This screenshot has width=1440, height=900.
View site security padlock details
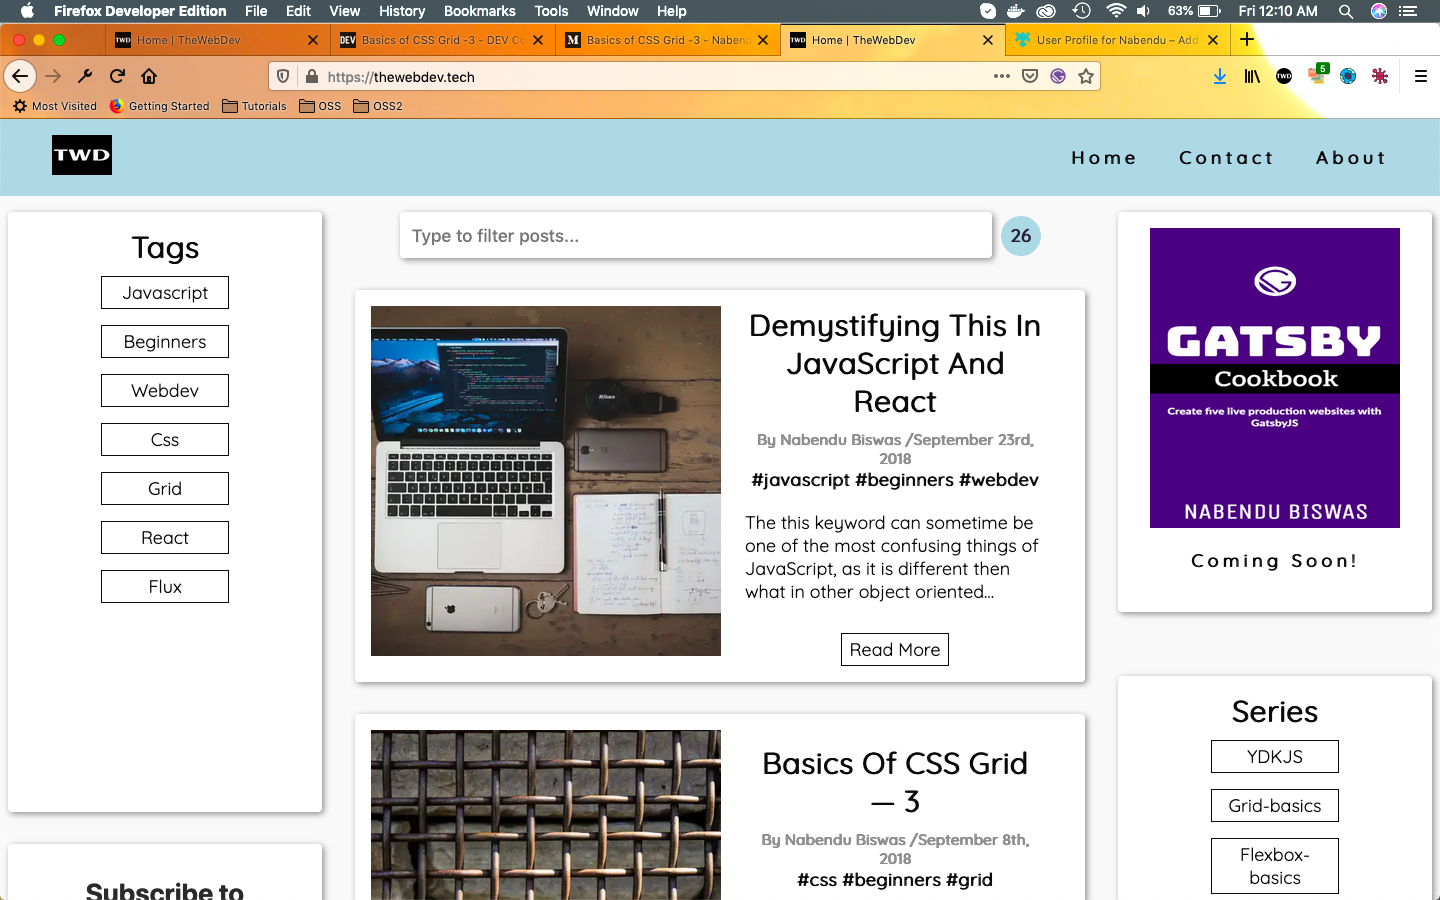pyautogui.click(x=311, y=77)
